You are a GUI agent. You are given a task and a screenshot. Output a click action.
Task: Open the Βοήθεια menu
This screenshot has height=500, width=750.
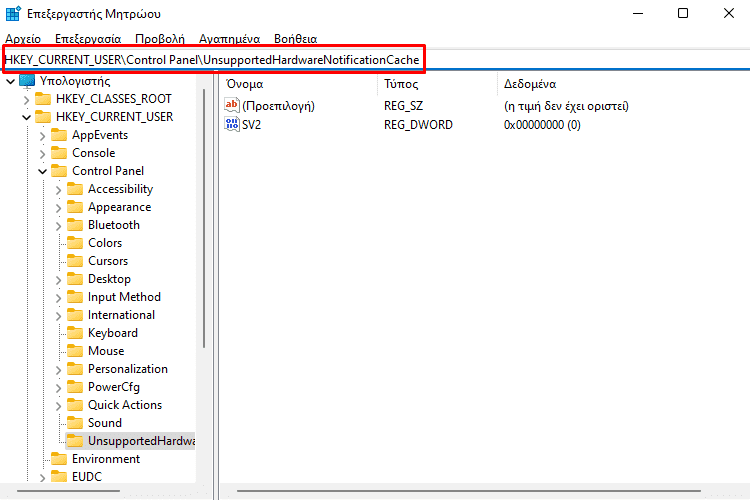(296, 39)
